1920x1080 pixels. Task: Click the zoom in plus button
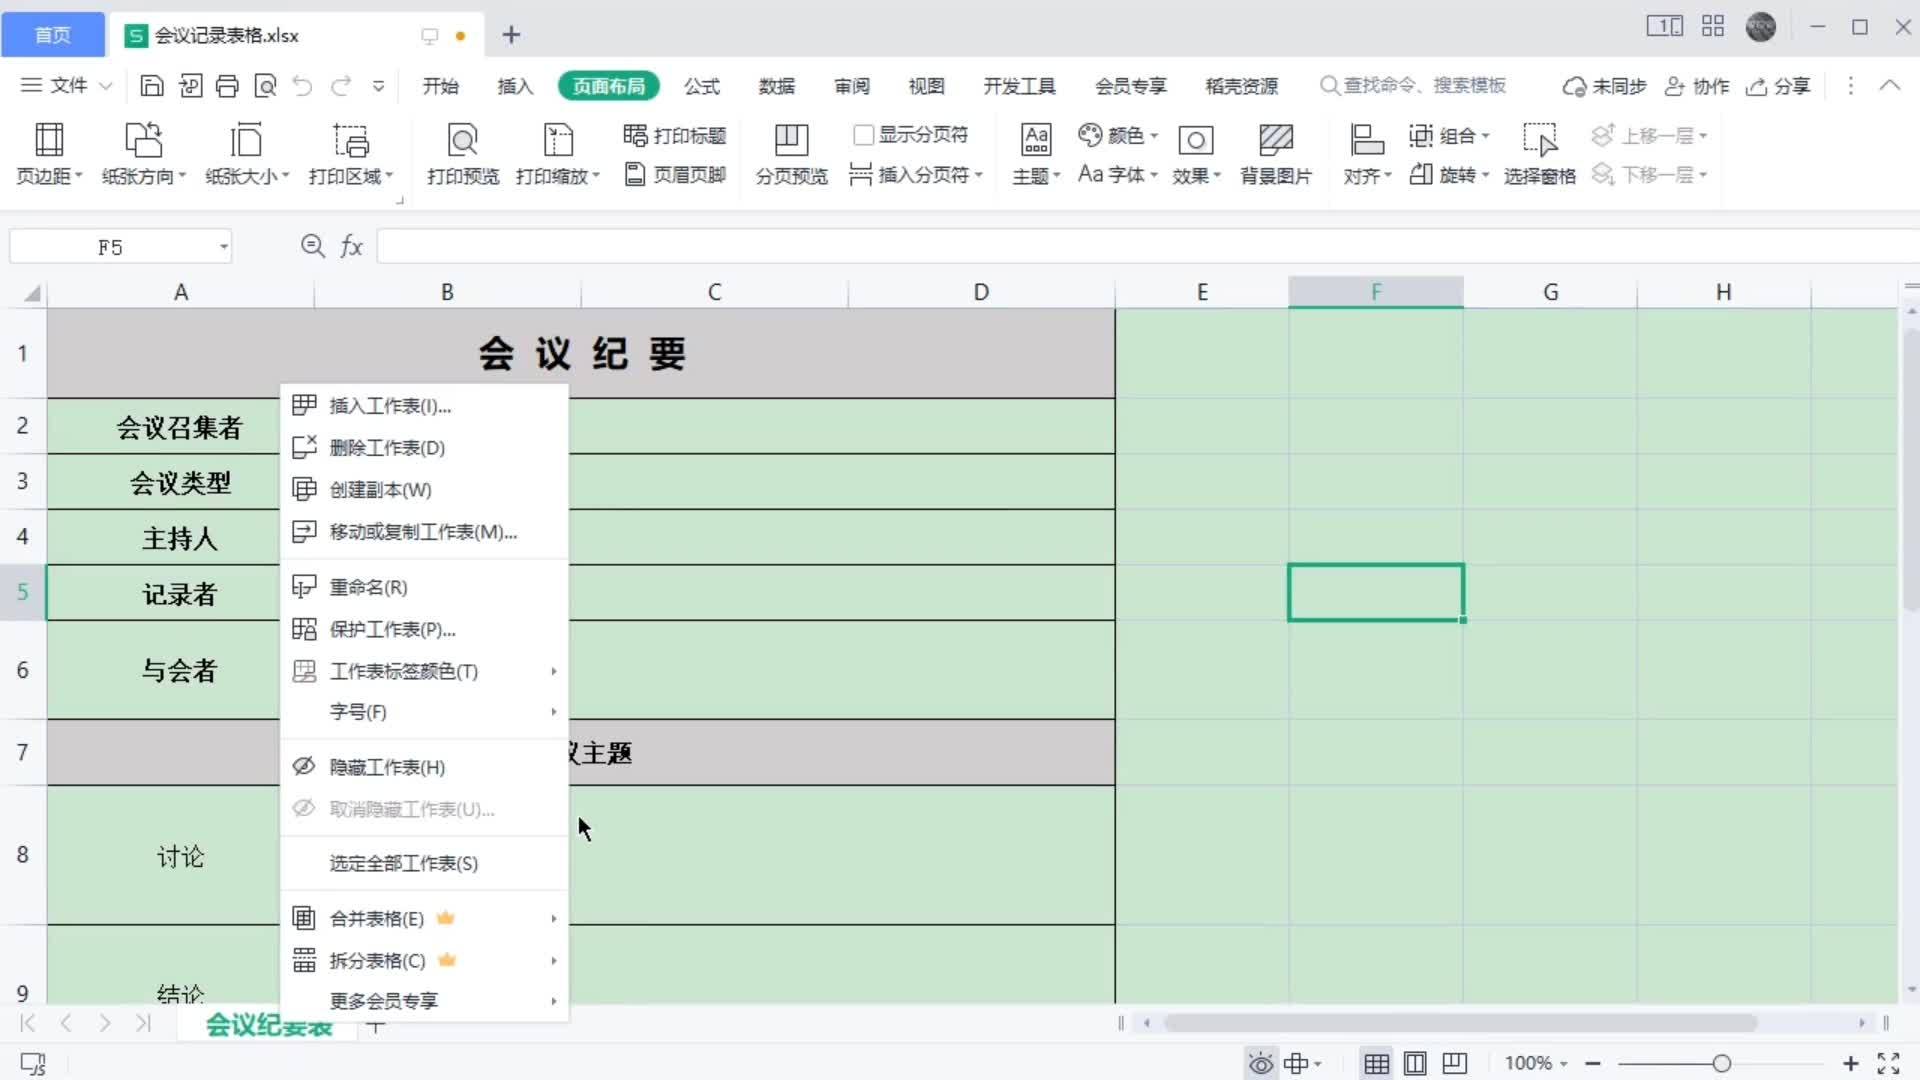(x=1851, y=1063)
